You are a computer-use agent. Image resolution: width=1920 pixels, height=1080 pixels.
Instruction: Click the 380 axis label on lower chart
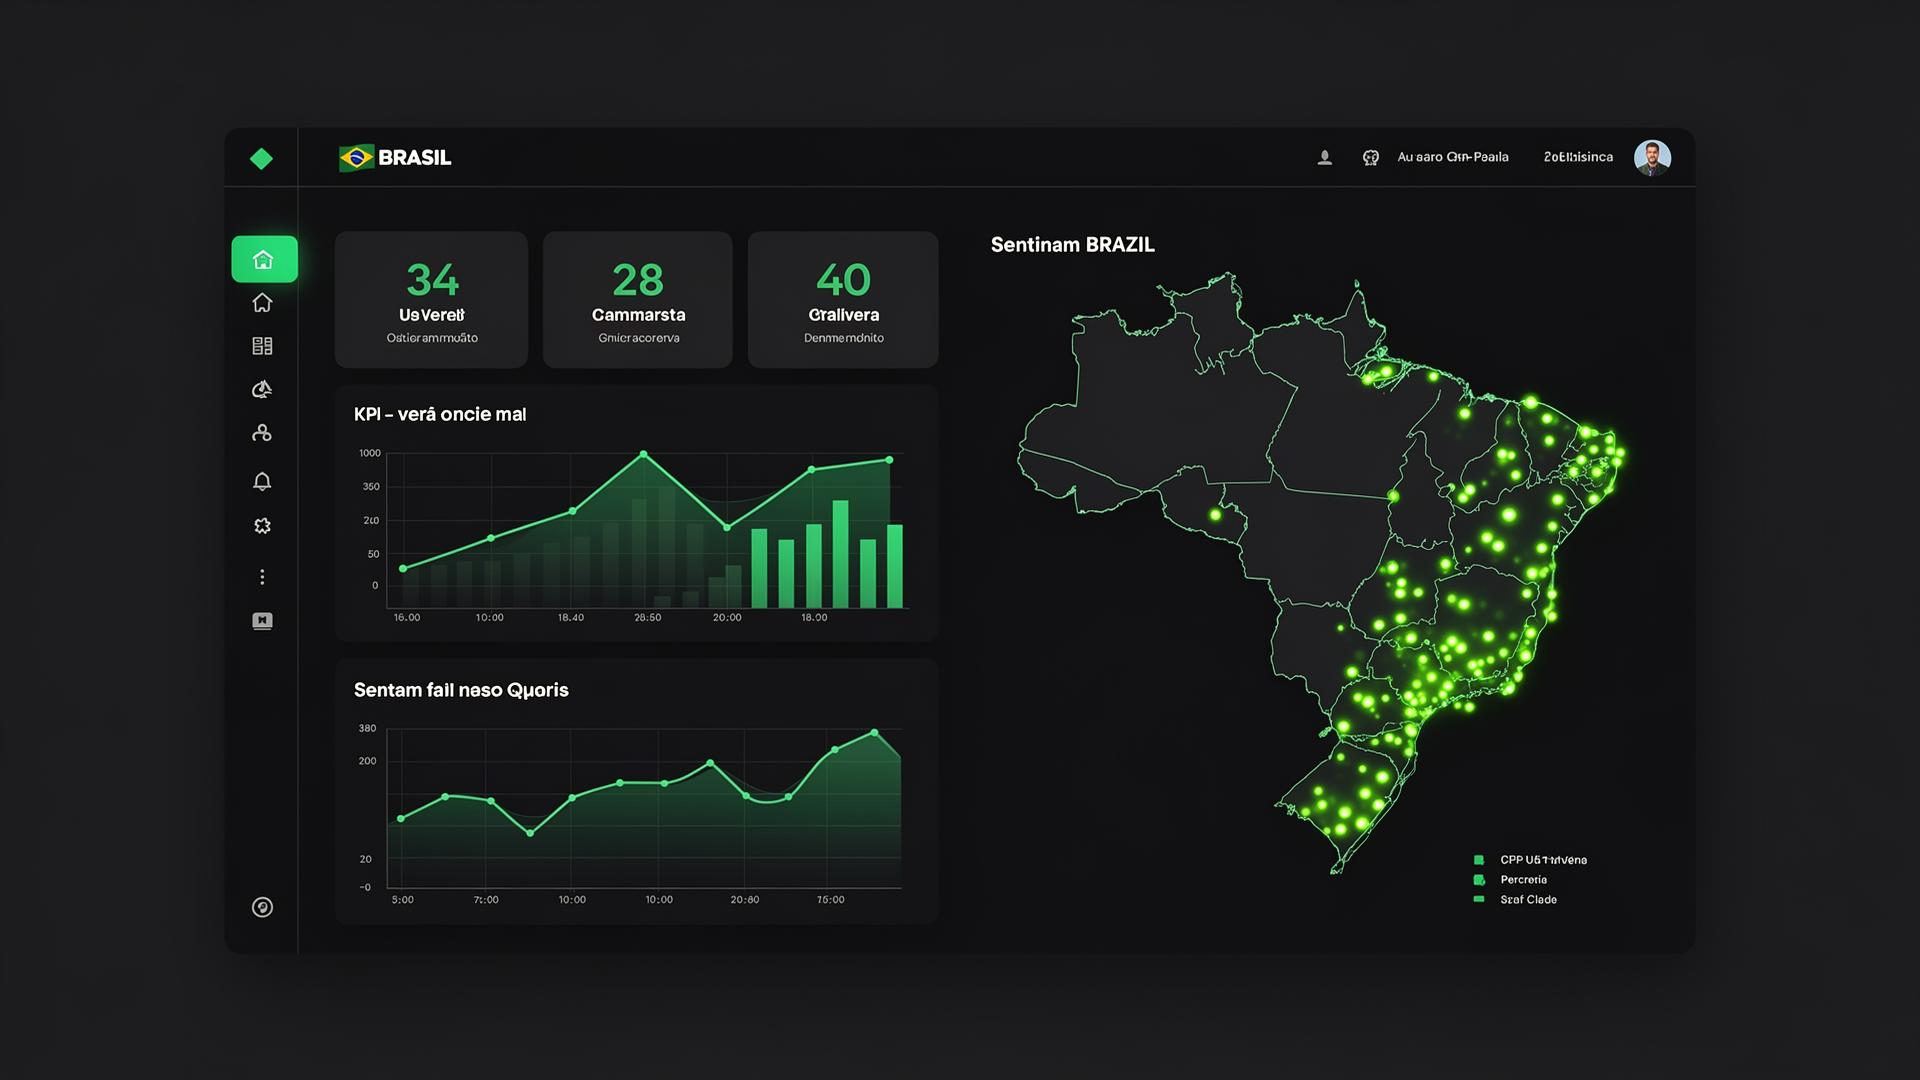[x=368, y=728]
